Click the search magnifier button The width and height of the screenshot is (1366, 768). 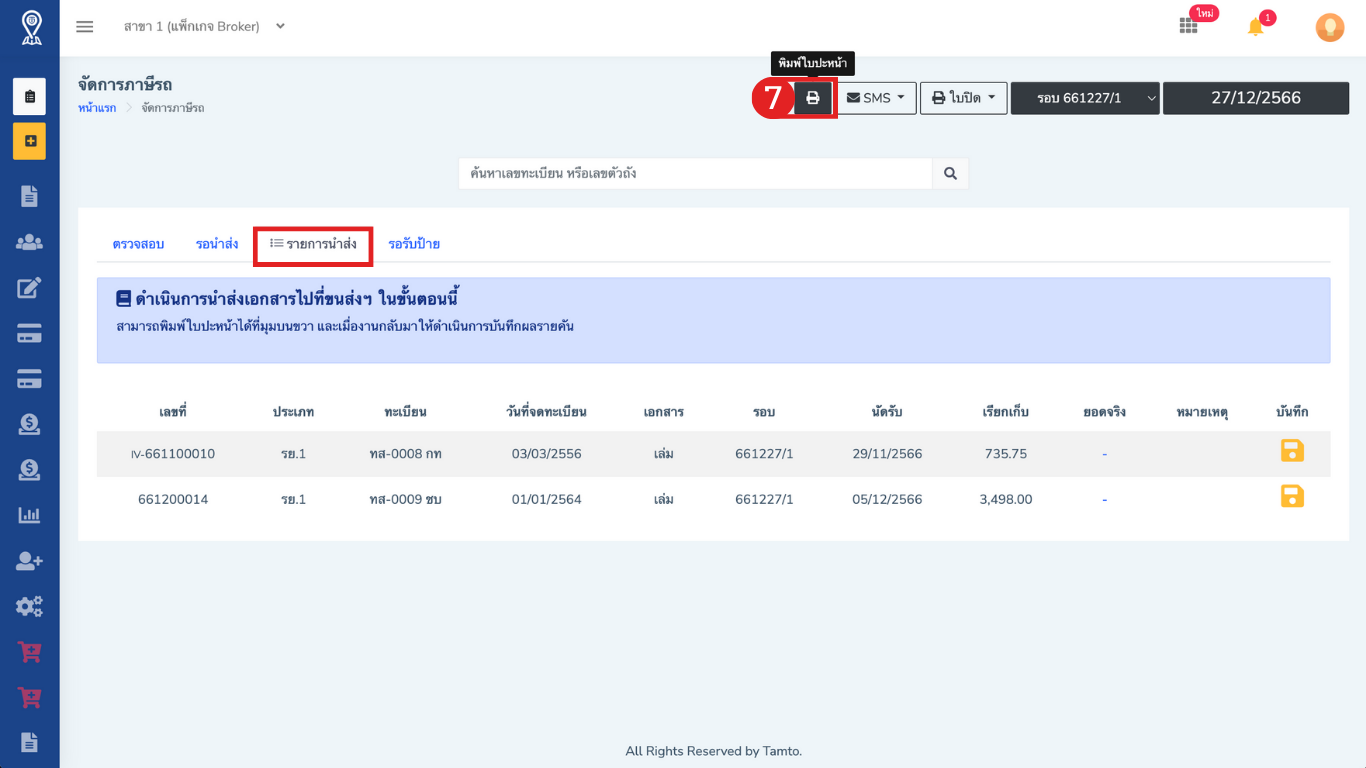click(x=950, y=173)
